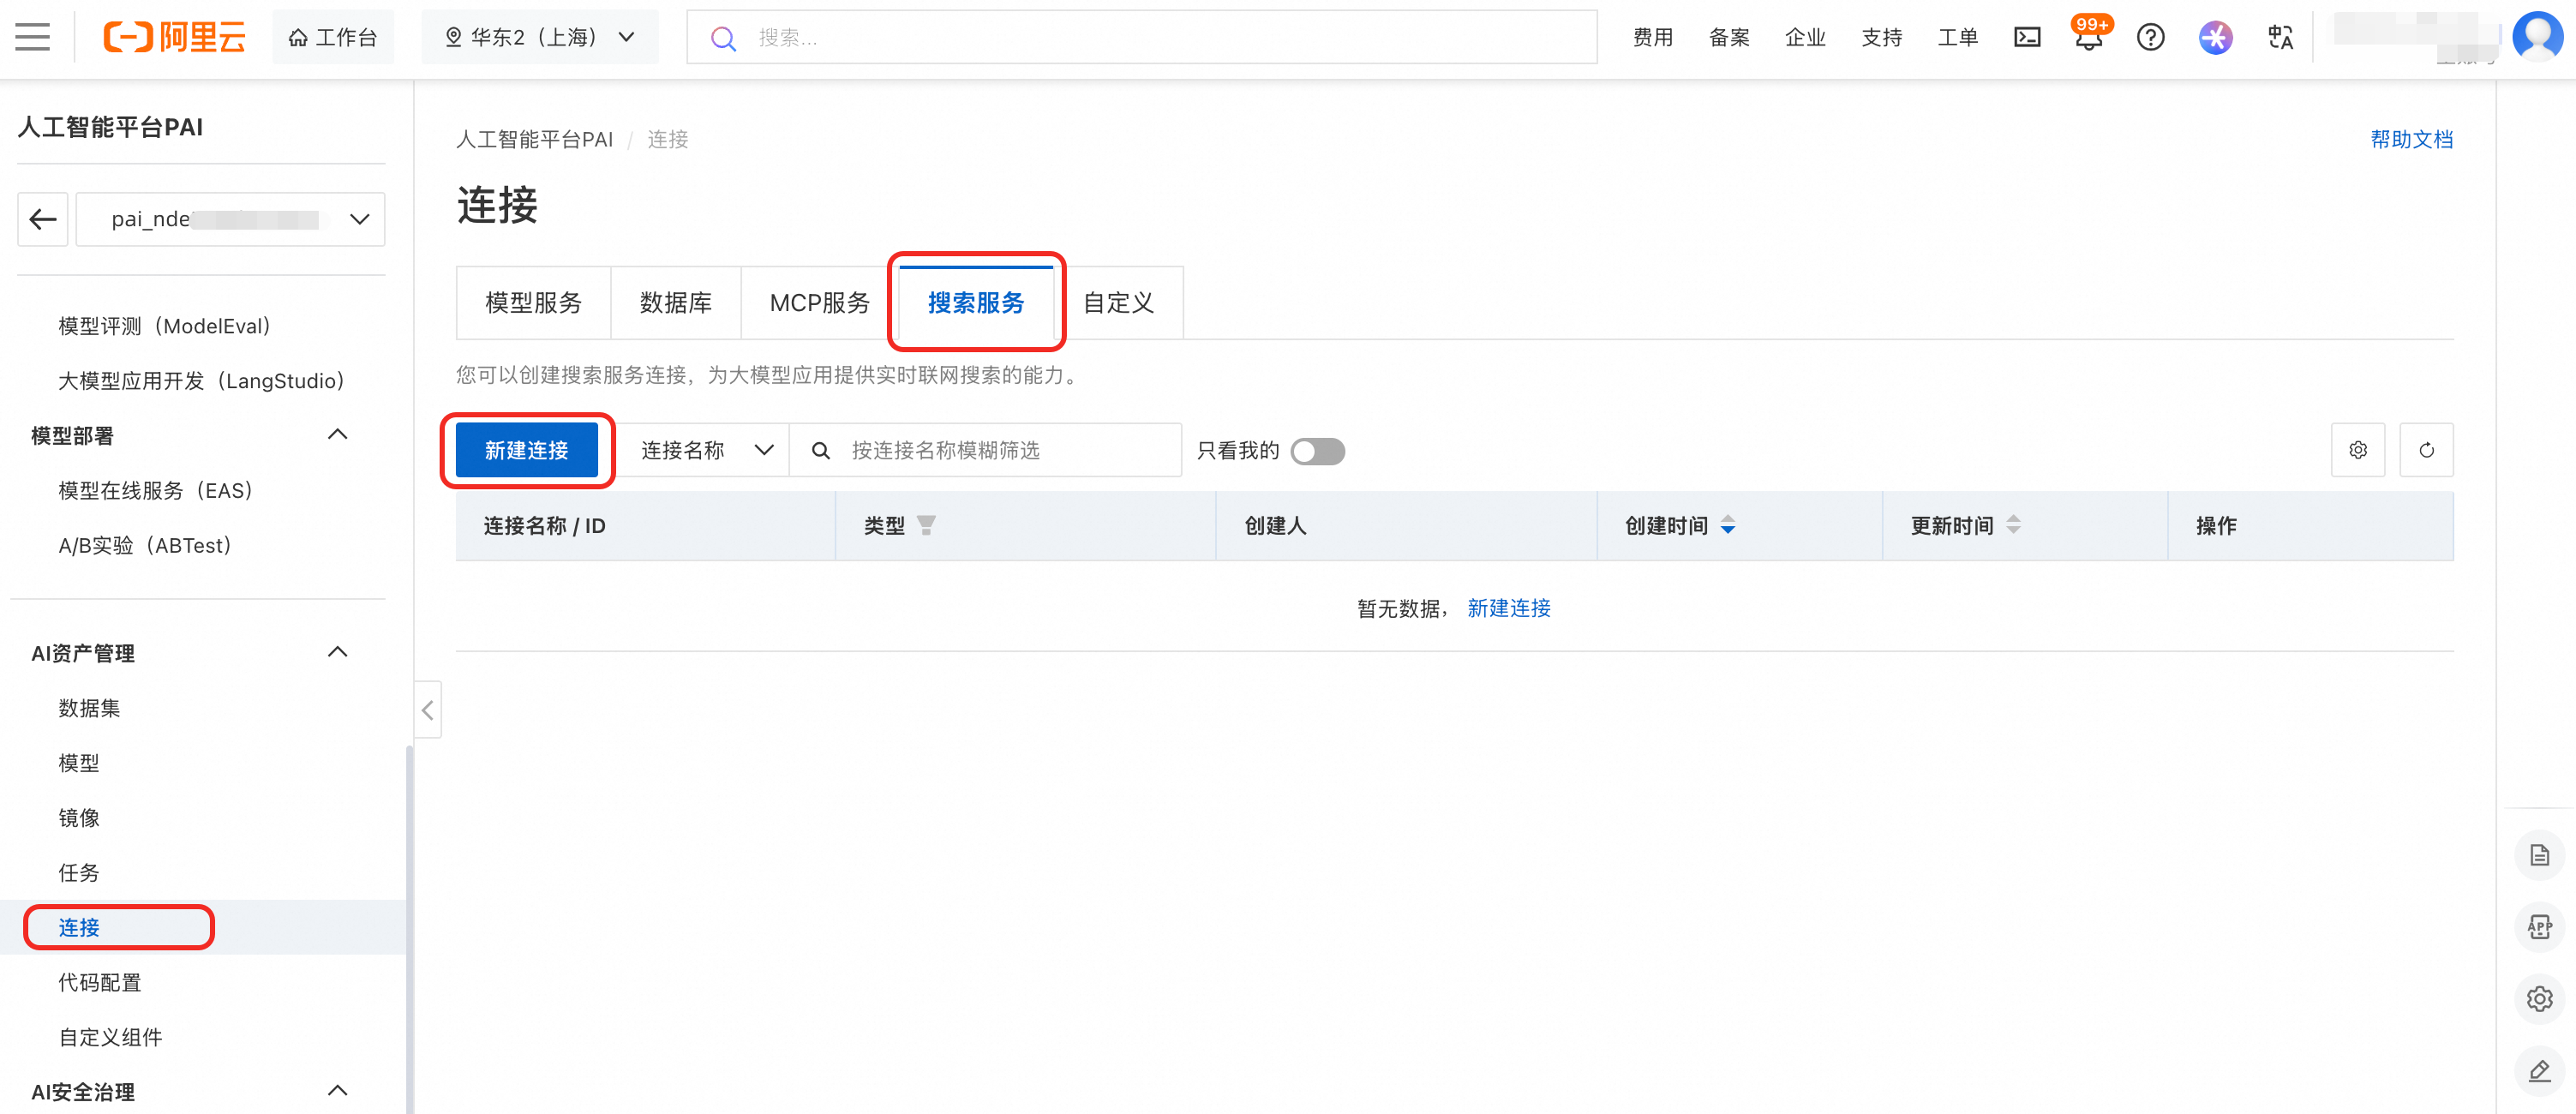Switch to the 自定义 tab
Screen dimensions: 2576x1114
pyautogui.click(x=1118, y=303)
